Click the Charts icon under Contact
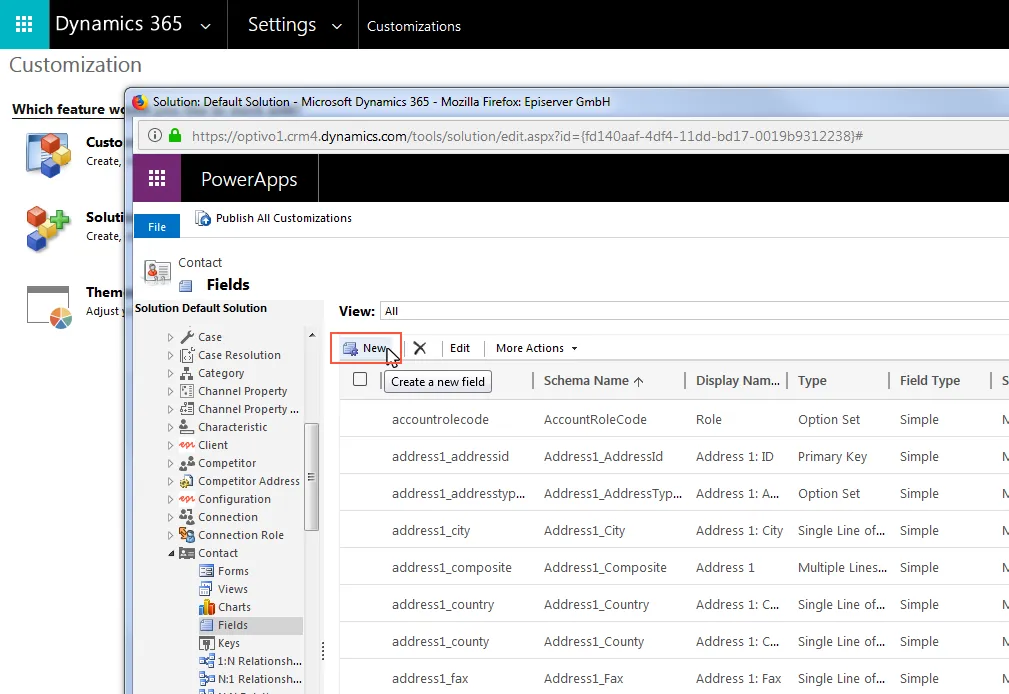 207,607
